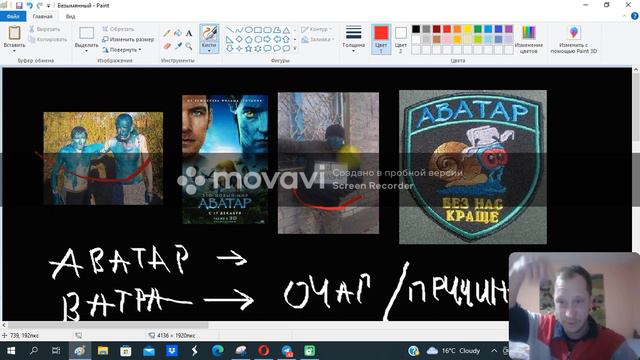Pick the yellow color swatch

[467, 29]
